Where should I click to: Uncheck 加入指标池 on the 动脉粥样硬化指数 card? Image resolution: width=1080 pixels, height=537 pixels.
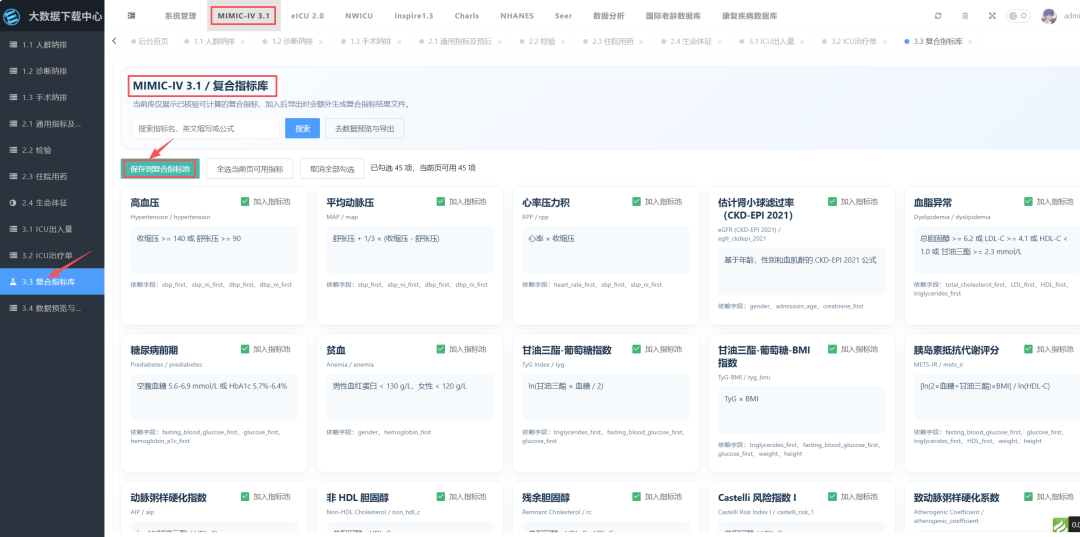245,496
